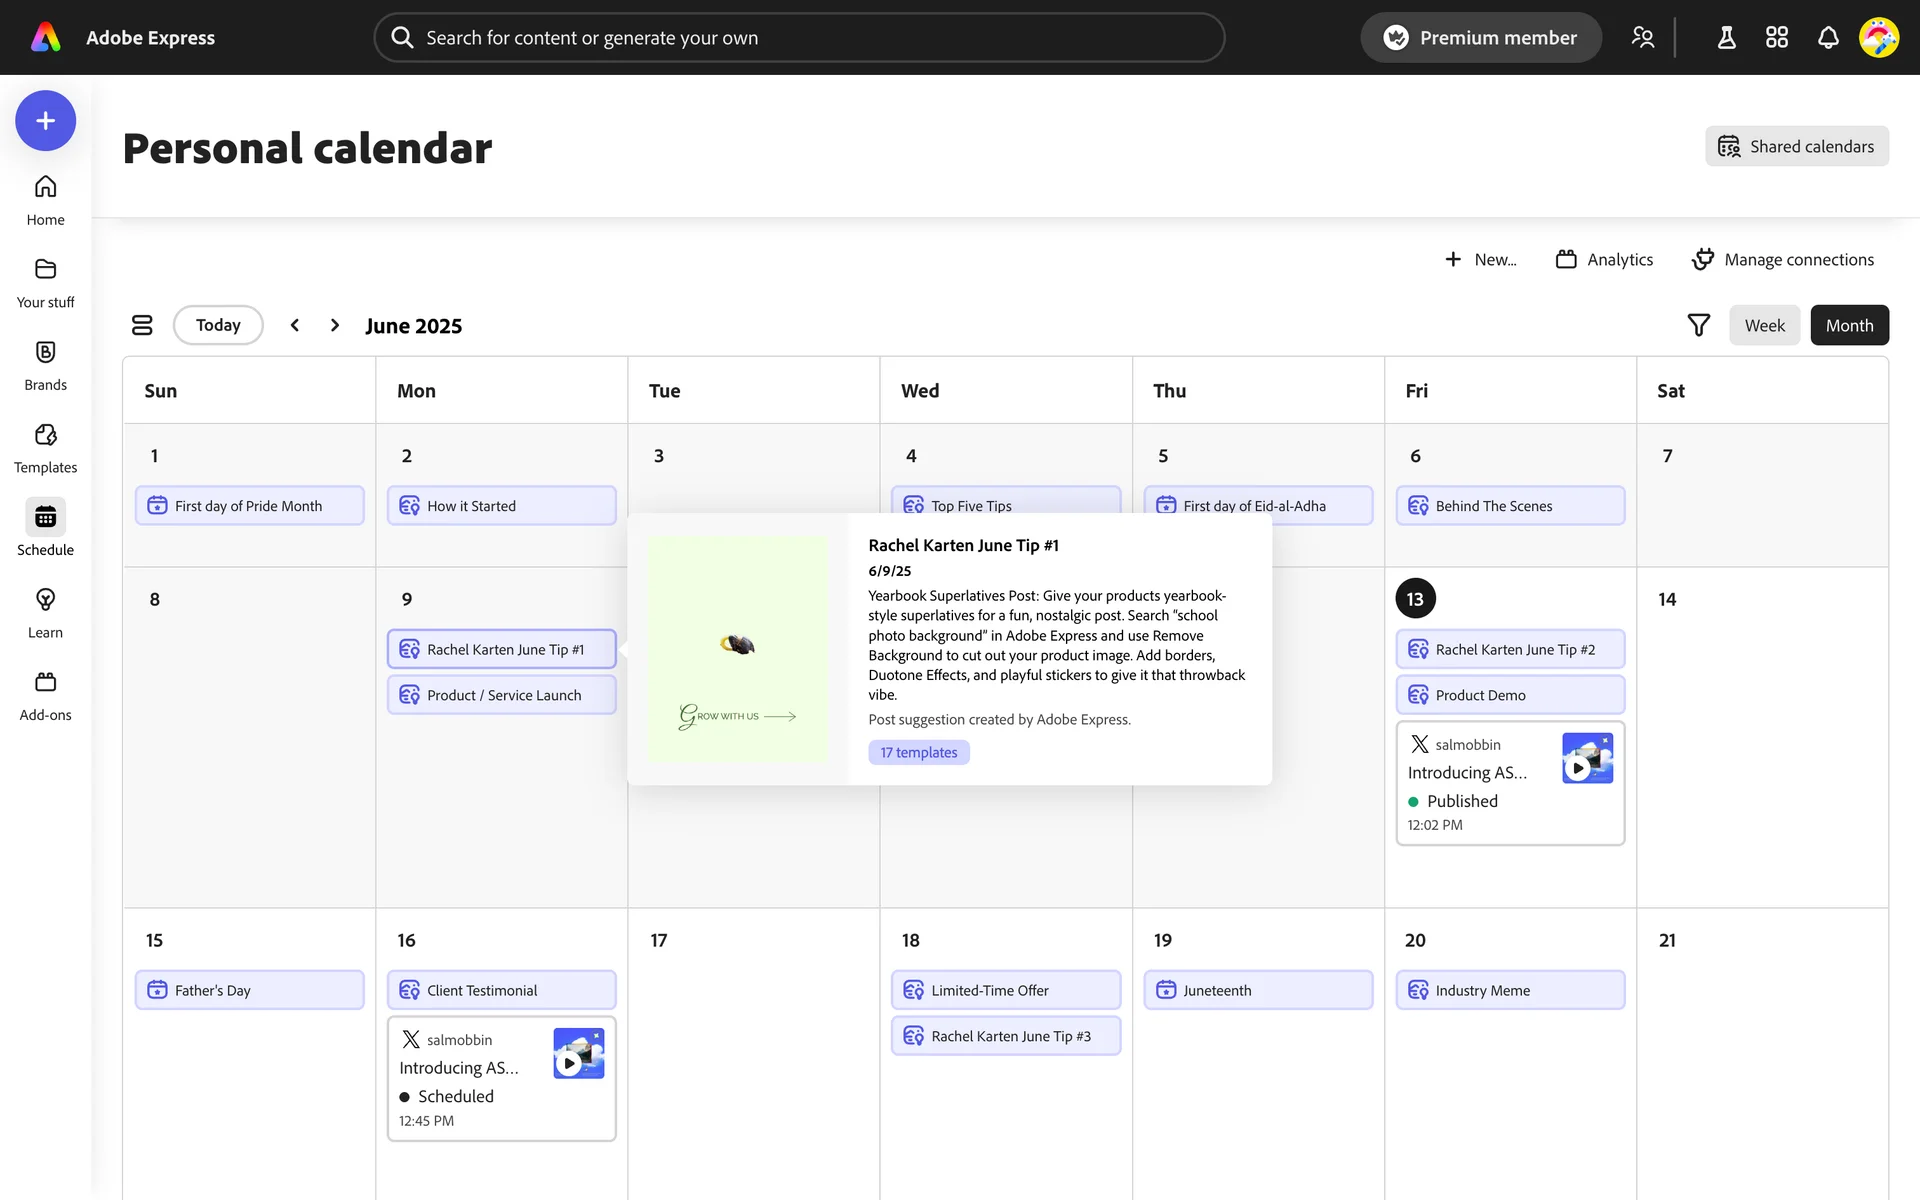Switch calendar to Week view

coord(1764,325)
